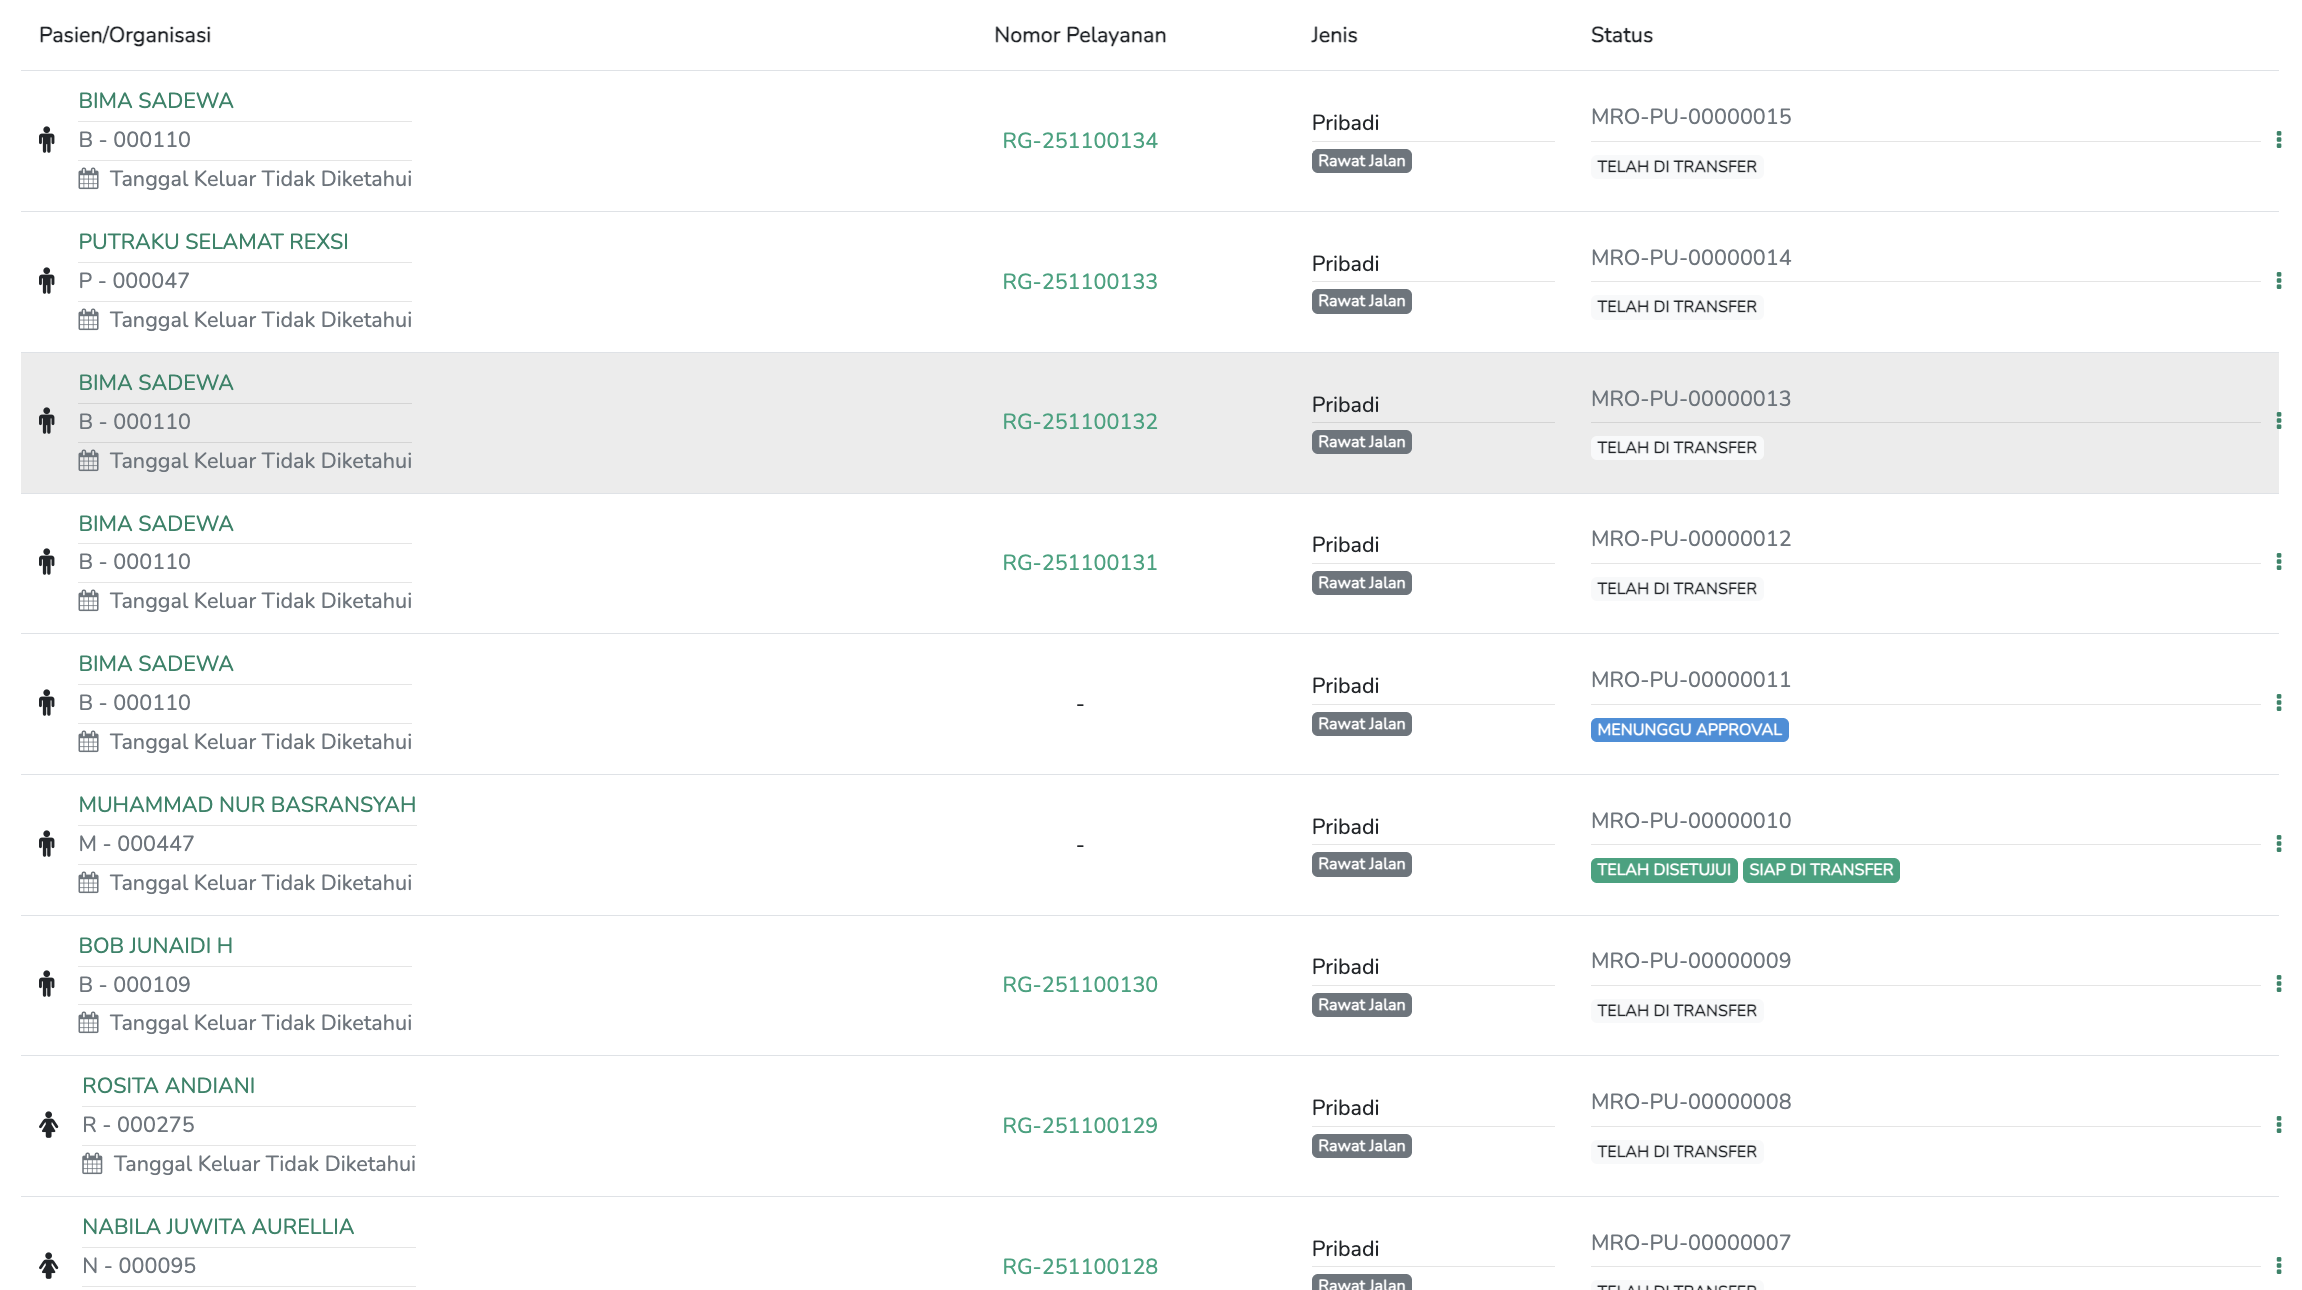The image size is (2302, 1290).
Task: Open service number RG-251100134 link
Action: [x=1080, y=141]
